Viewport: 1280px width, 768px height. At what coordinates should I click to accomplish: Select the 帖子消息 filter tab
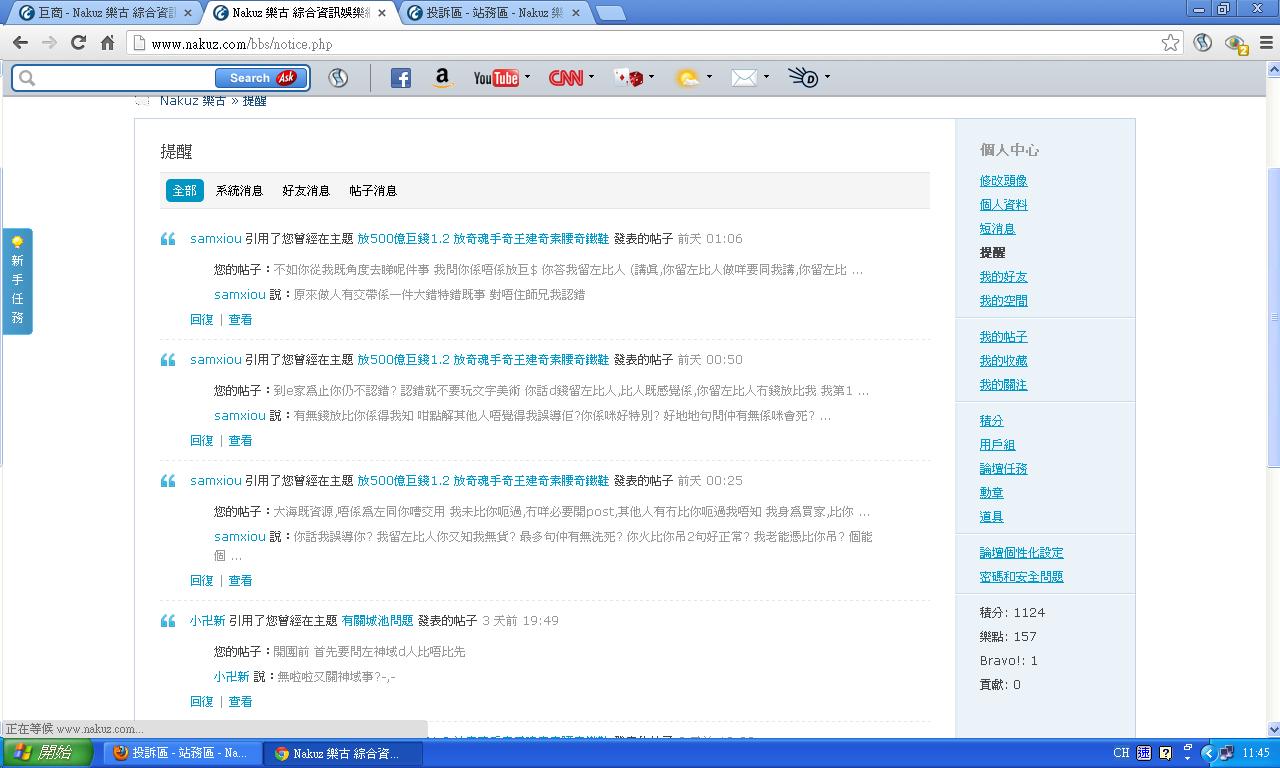pos(373,191)
